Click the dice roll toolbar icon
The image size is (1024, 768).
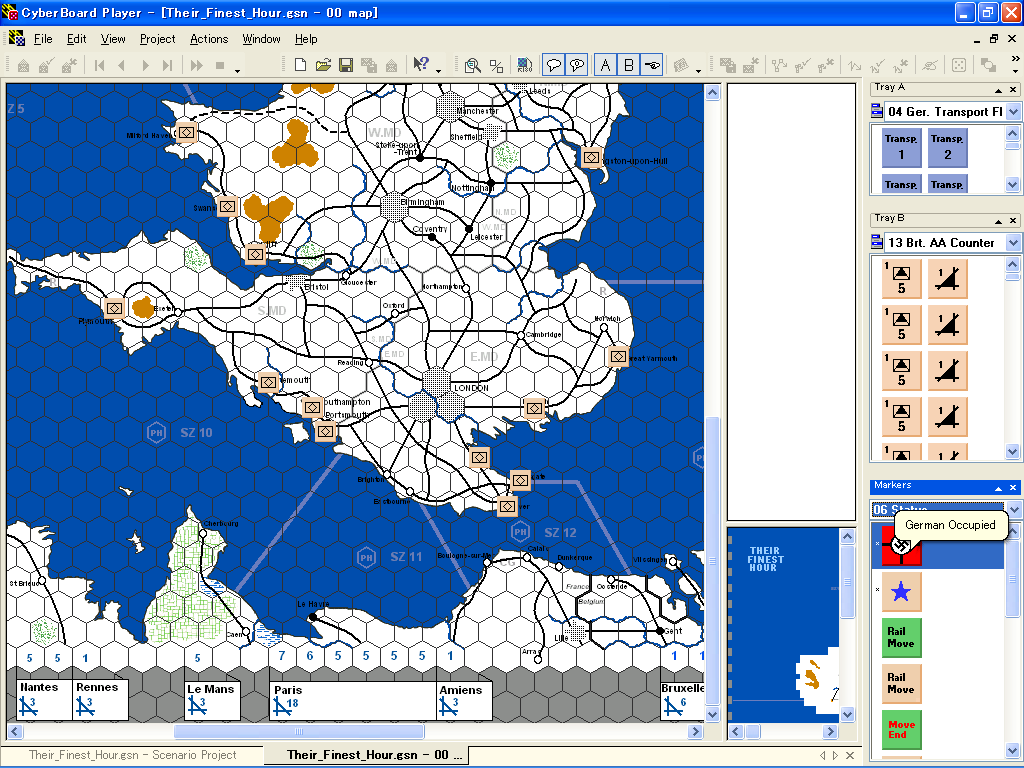tap(959, 65)
